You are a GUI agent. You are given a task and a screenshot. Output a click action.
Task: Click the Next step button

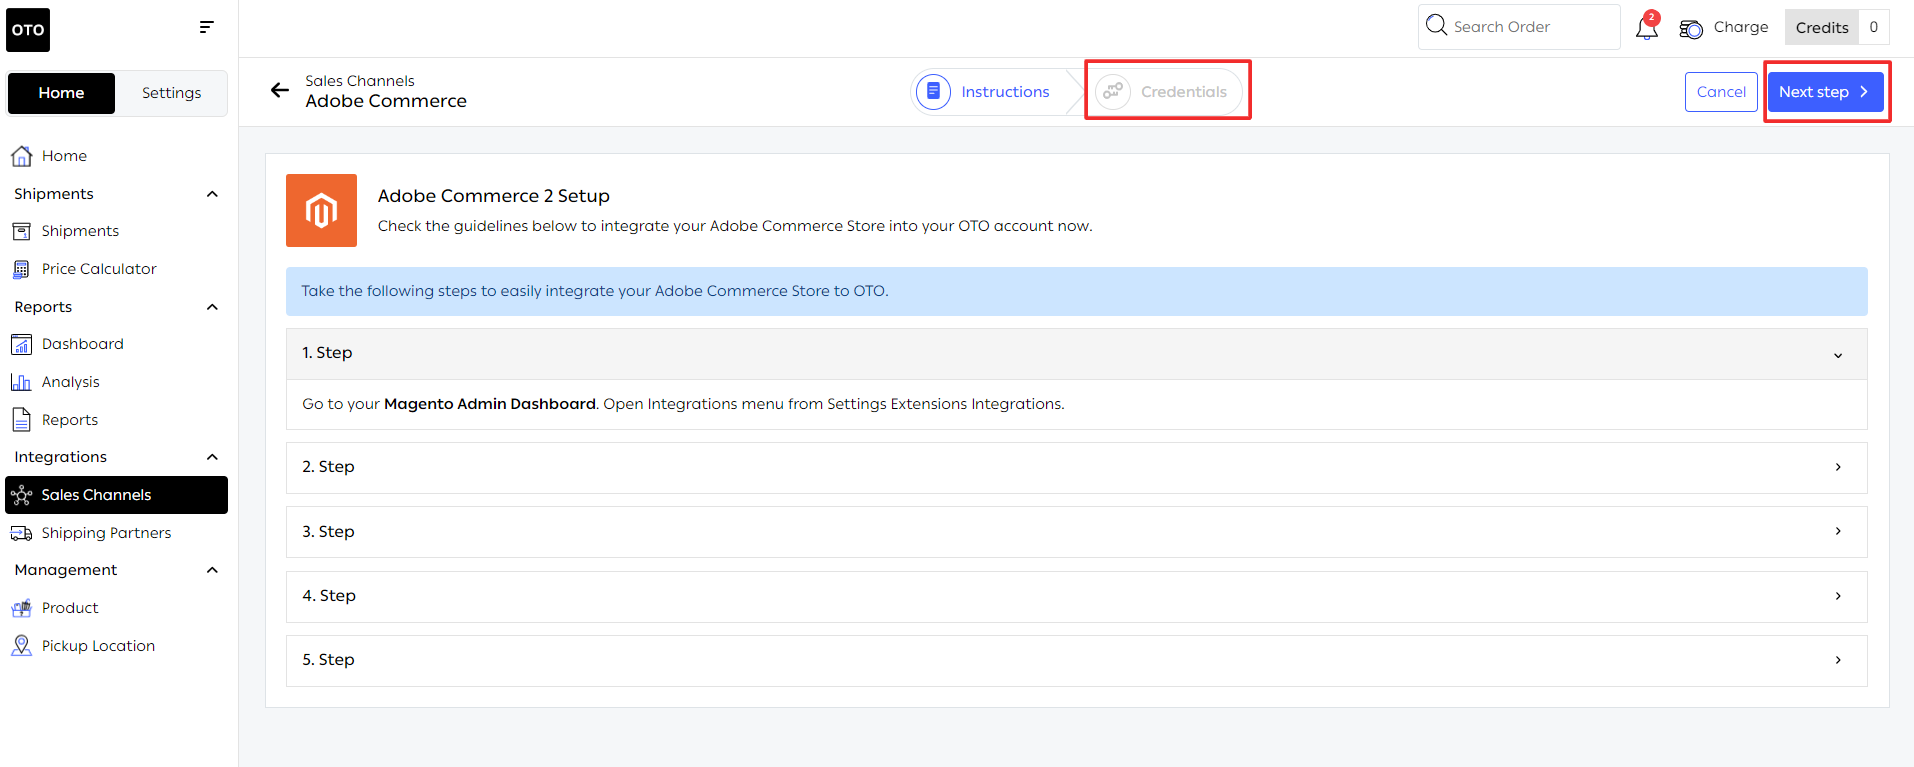pyautogui.click(x=1825, y=92)
